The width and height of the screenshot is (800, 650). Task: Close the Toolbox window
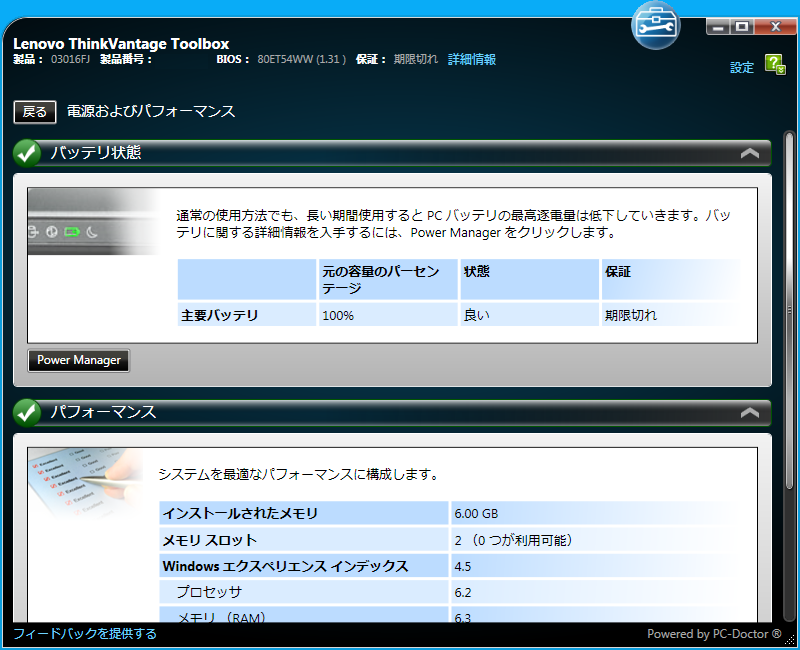coord(776,27)
